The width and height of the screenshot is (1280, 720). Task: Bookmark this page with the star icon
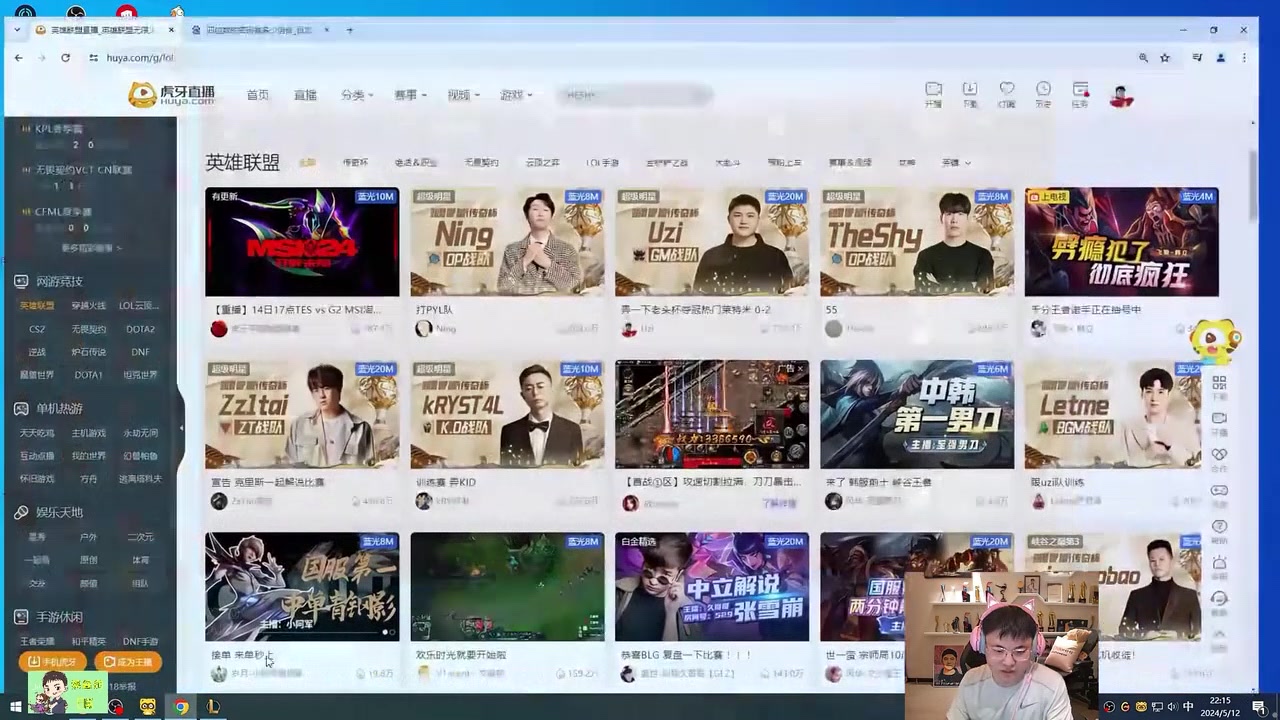[1165, 58]
